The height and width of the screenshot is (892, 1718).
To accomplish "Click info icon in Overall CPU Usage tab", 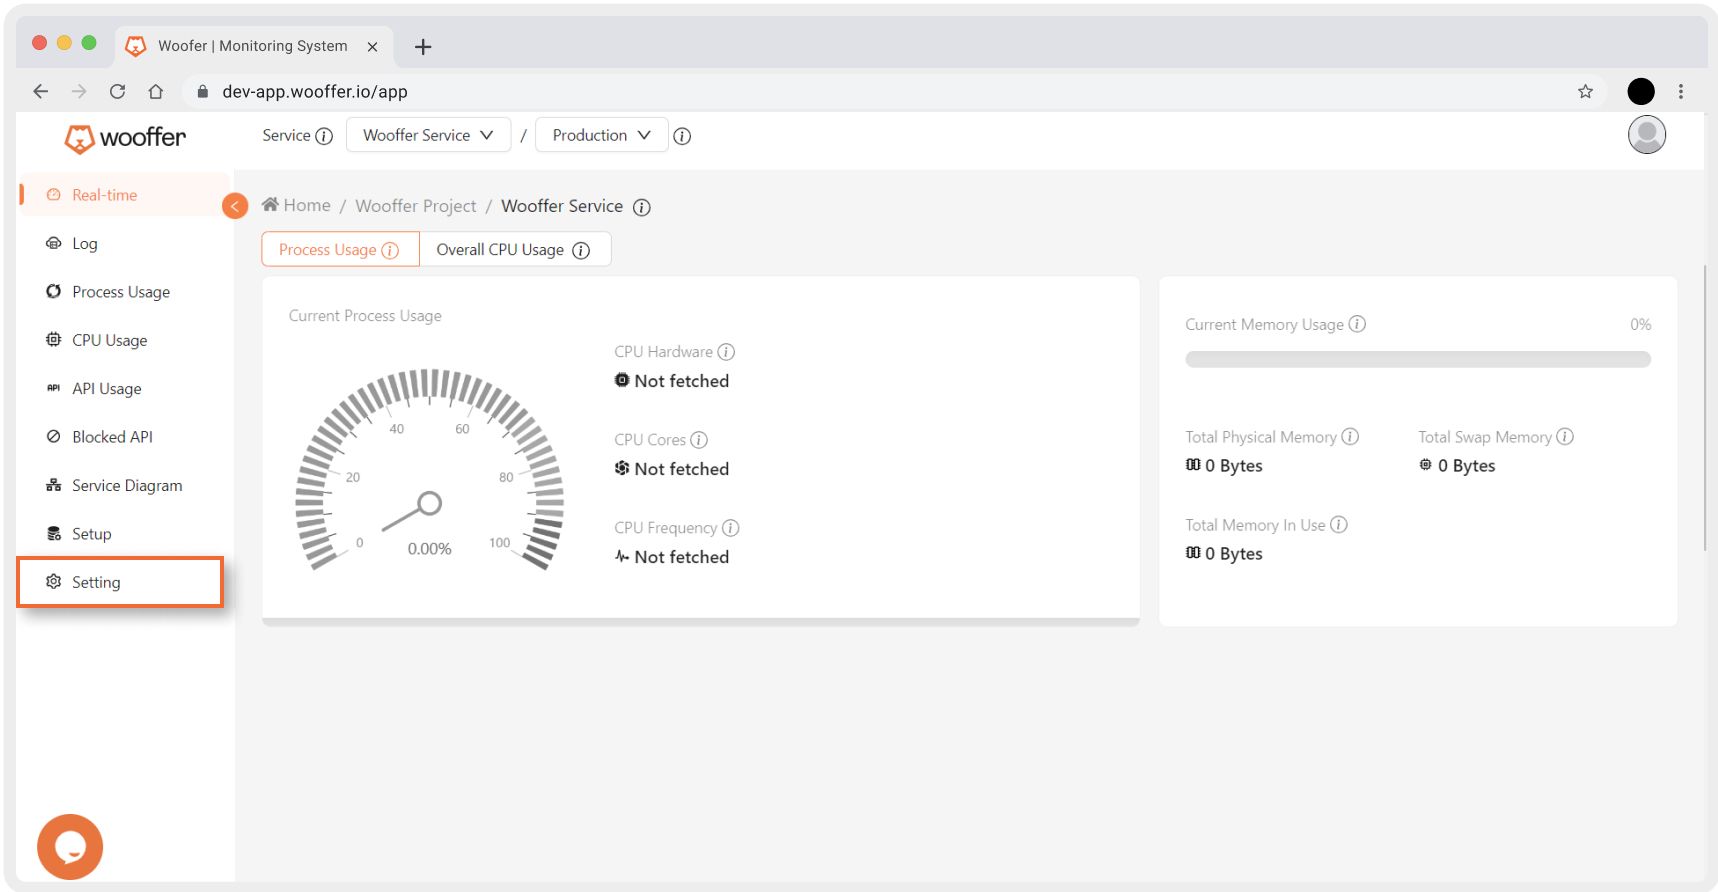I will 581,250.
